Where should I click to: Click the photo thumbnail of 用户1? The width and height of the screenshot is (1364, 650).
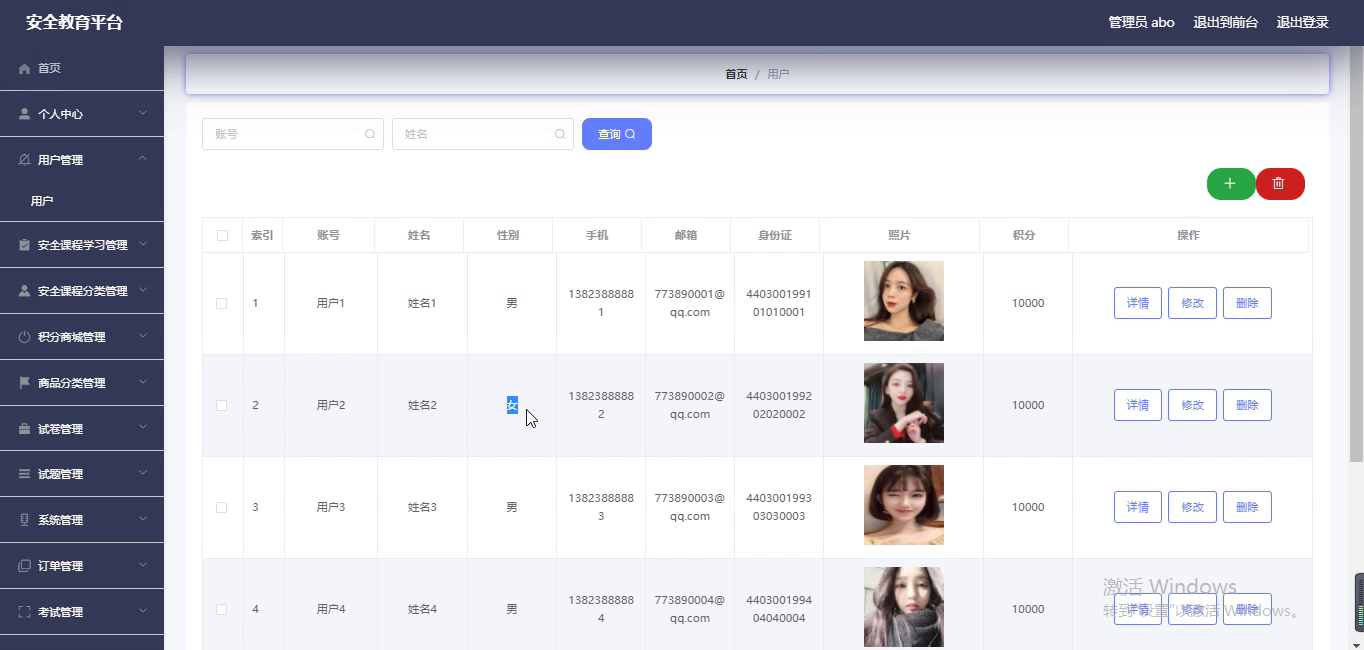click(904, 301)
